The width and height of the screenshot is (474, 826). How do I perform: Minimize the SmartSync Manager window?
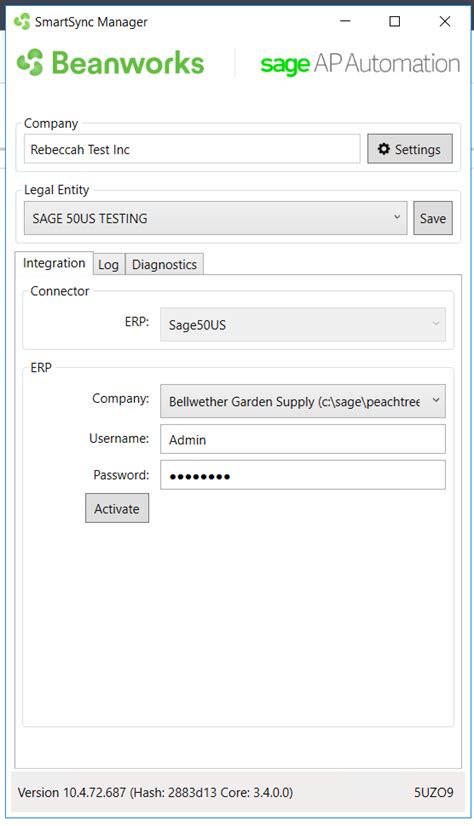345,21
